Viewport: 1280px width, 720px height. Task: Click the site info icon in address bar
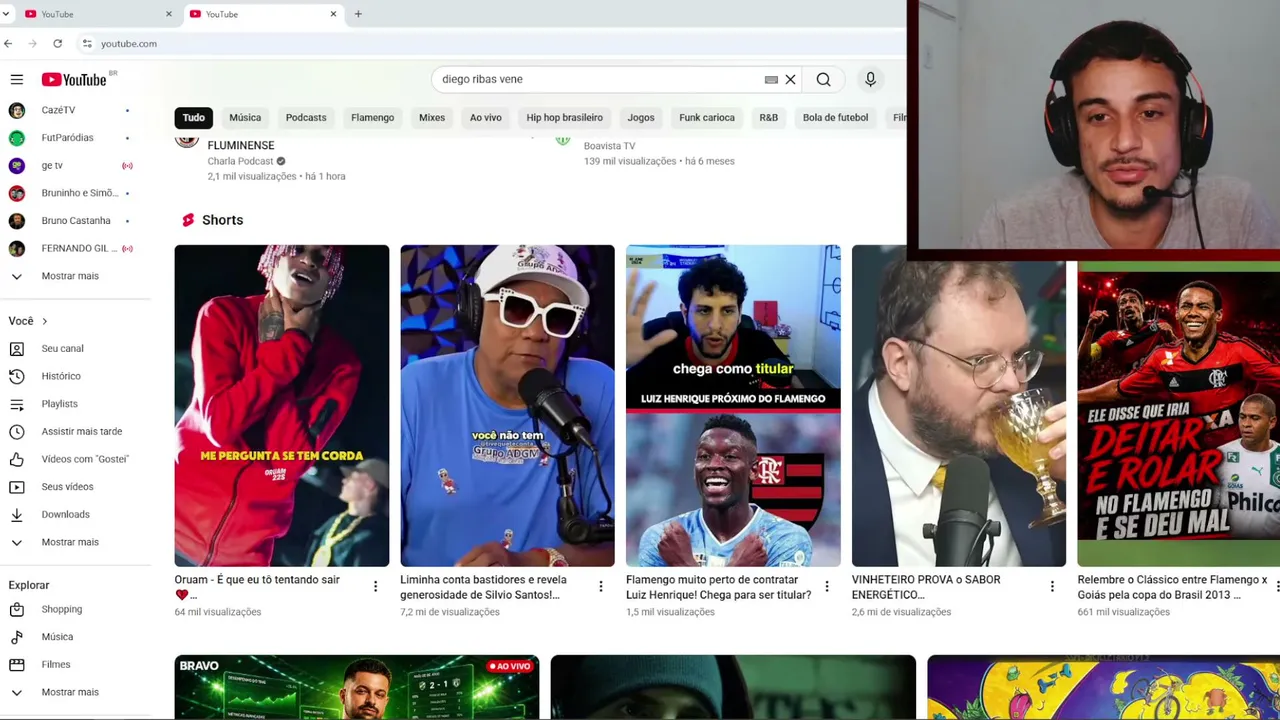(x=87, y=44)
